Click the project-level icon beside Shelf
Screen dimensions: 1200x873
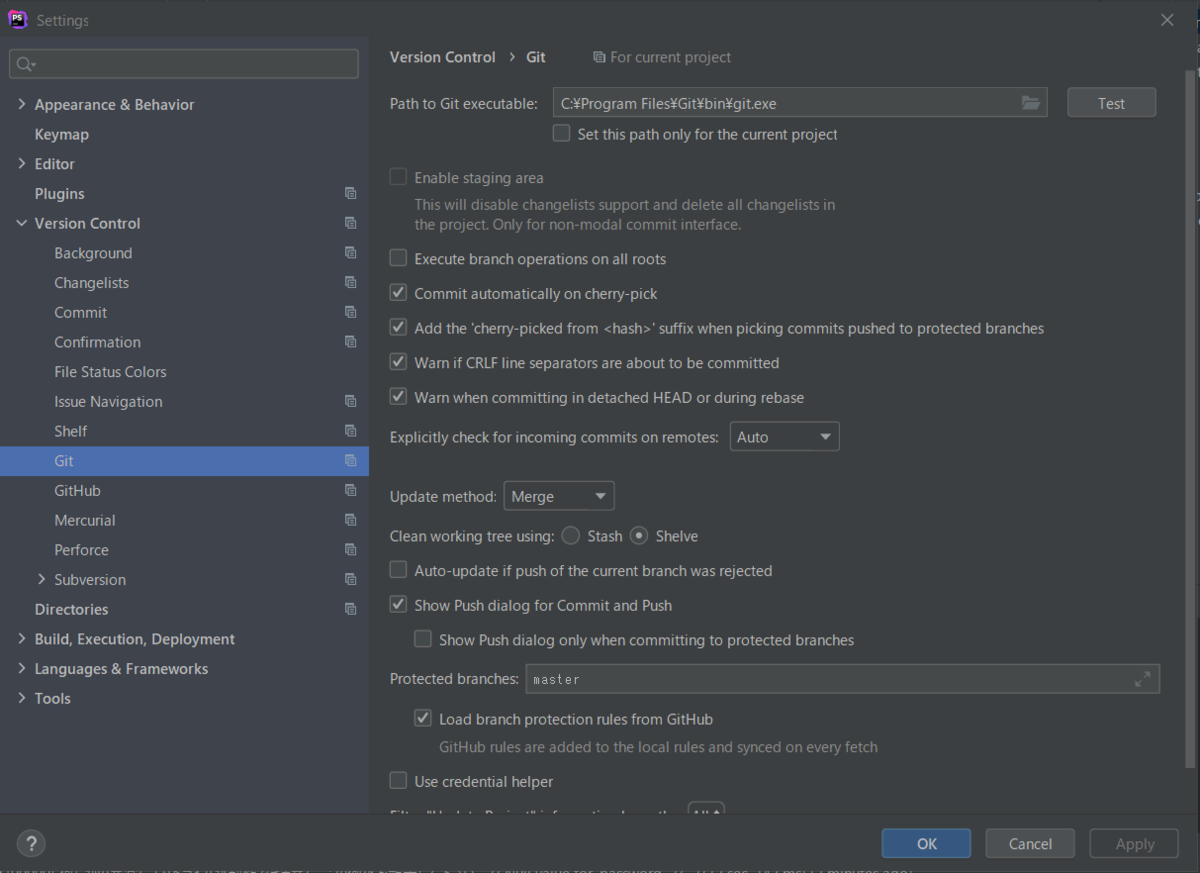tap(350, 431)
